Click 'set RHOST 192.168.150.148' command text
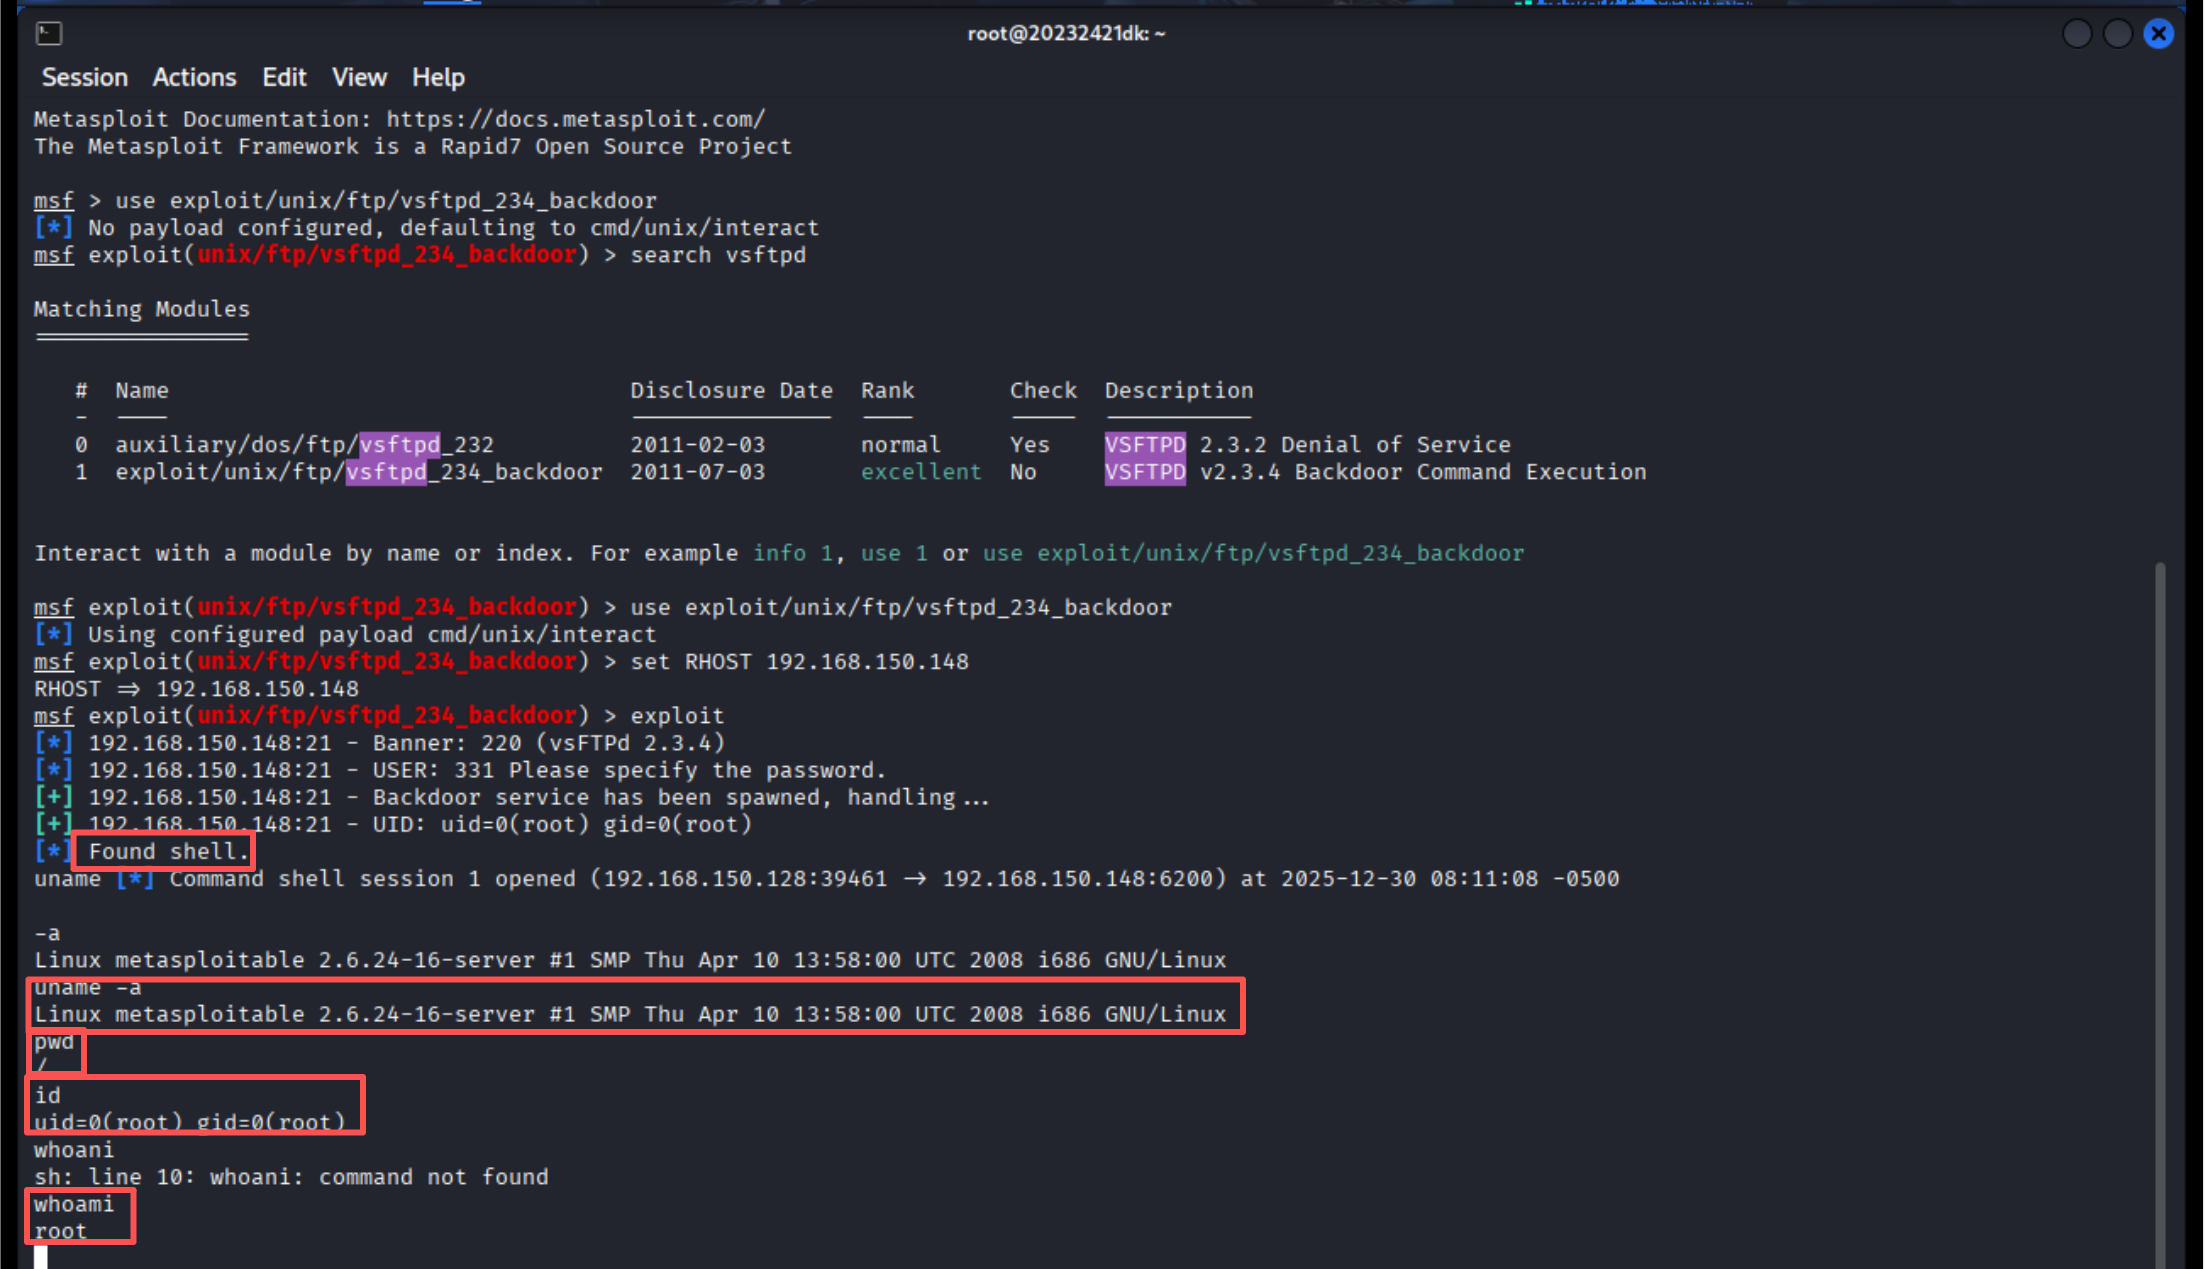The width and height of the screenshot is (2205, 1269). point(799,662)
